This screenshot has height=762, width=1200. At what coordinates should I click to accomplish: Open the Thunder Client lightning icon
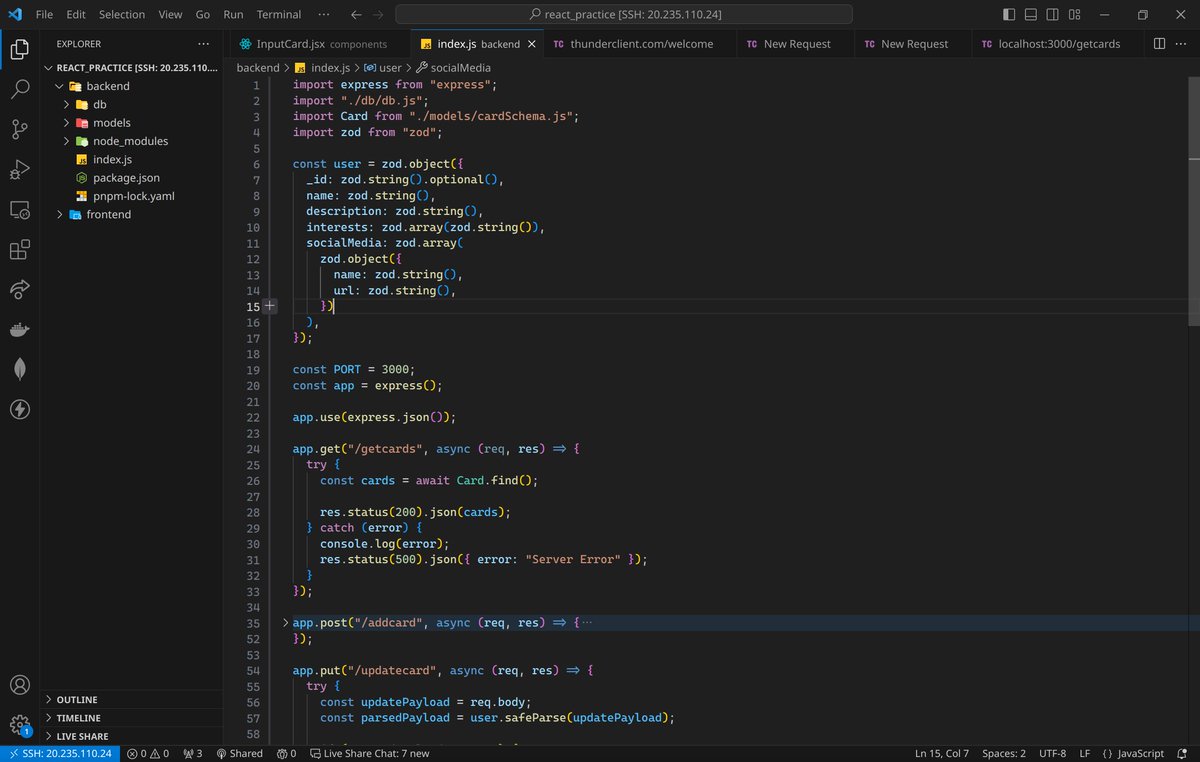click(19, 409)
